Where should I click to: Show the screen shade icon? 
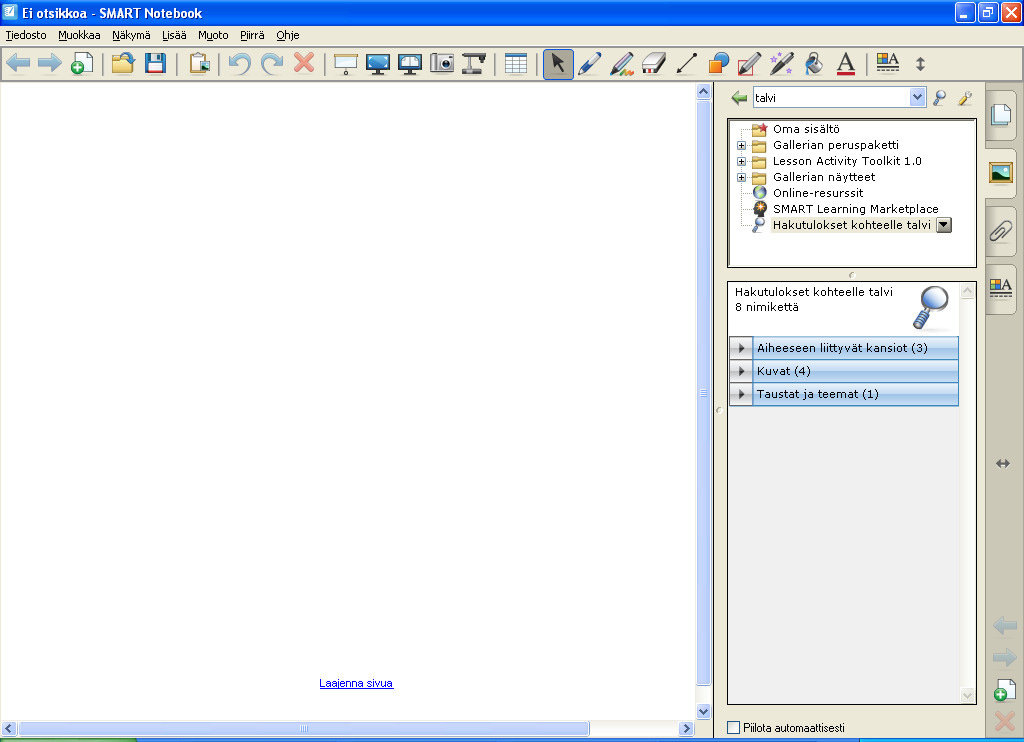(x=345, y=63)
